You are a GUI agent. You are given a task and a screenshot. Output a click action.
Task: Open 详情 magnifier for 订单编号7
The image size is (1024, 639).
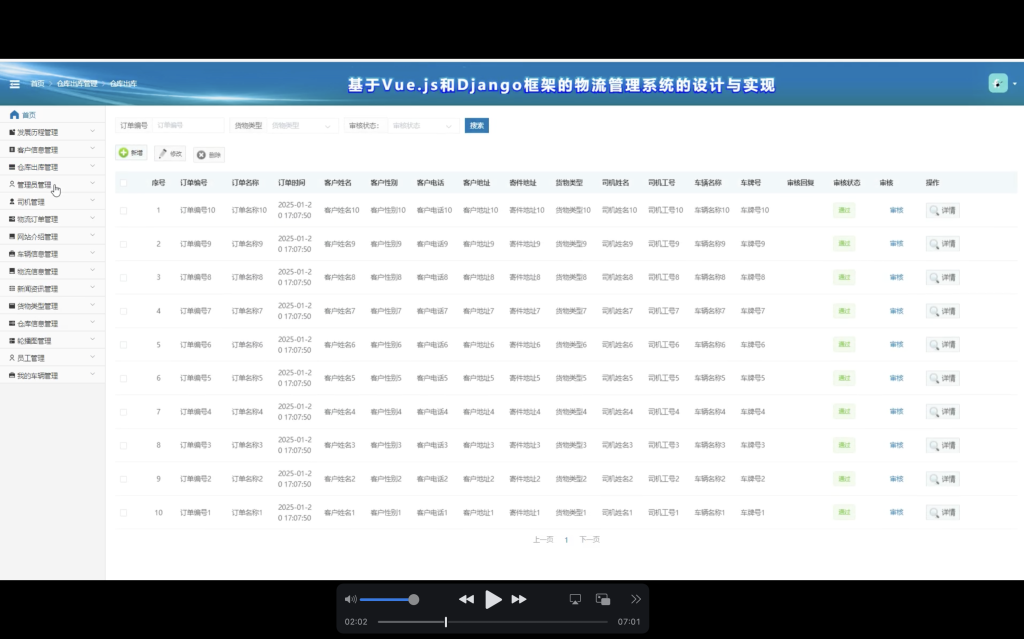tap(942, 311)
